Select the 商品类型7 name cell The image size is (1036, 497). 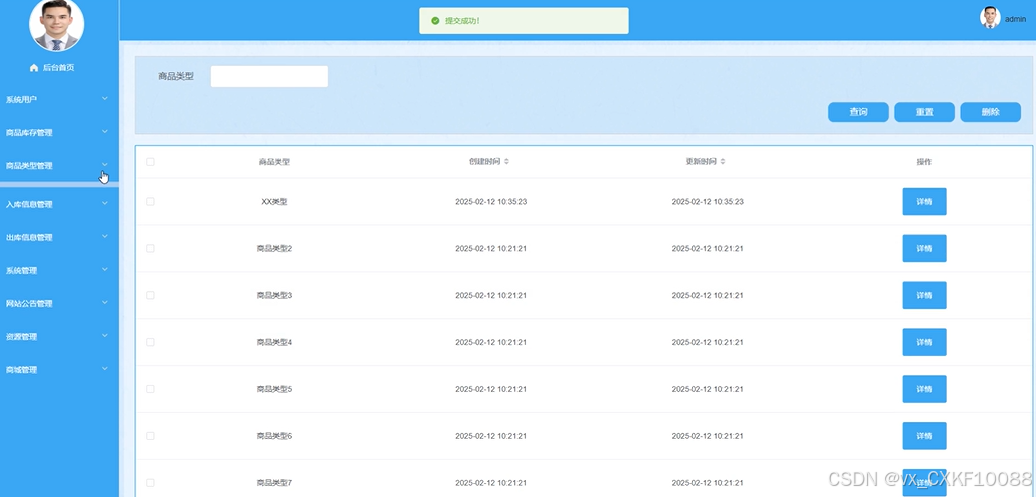pyautogui.click(x=274, y=483)
